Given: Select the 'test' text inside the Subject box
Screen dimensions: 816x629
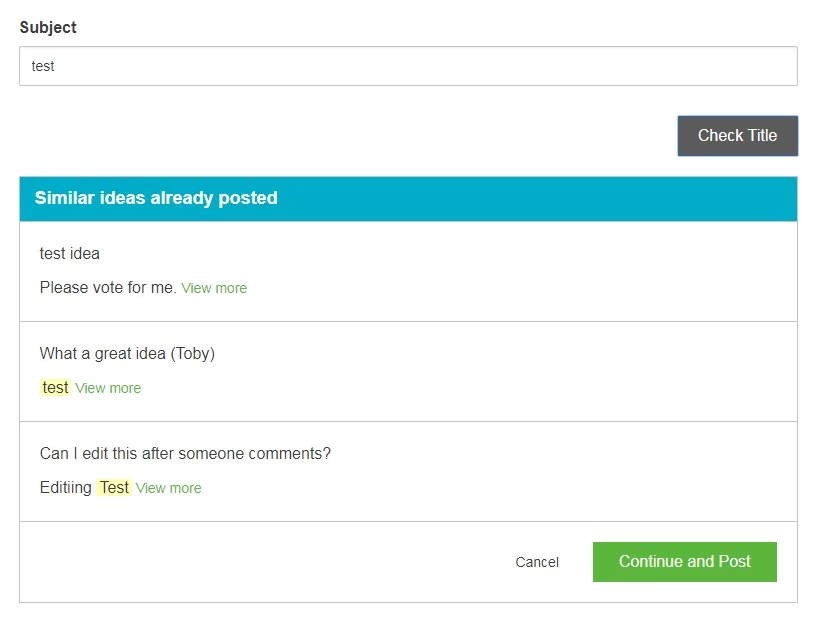Looking at the screenshot, I should pos(44,65).
